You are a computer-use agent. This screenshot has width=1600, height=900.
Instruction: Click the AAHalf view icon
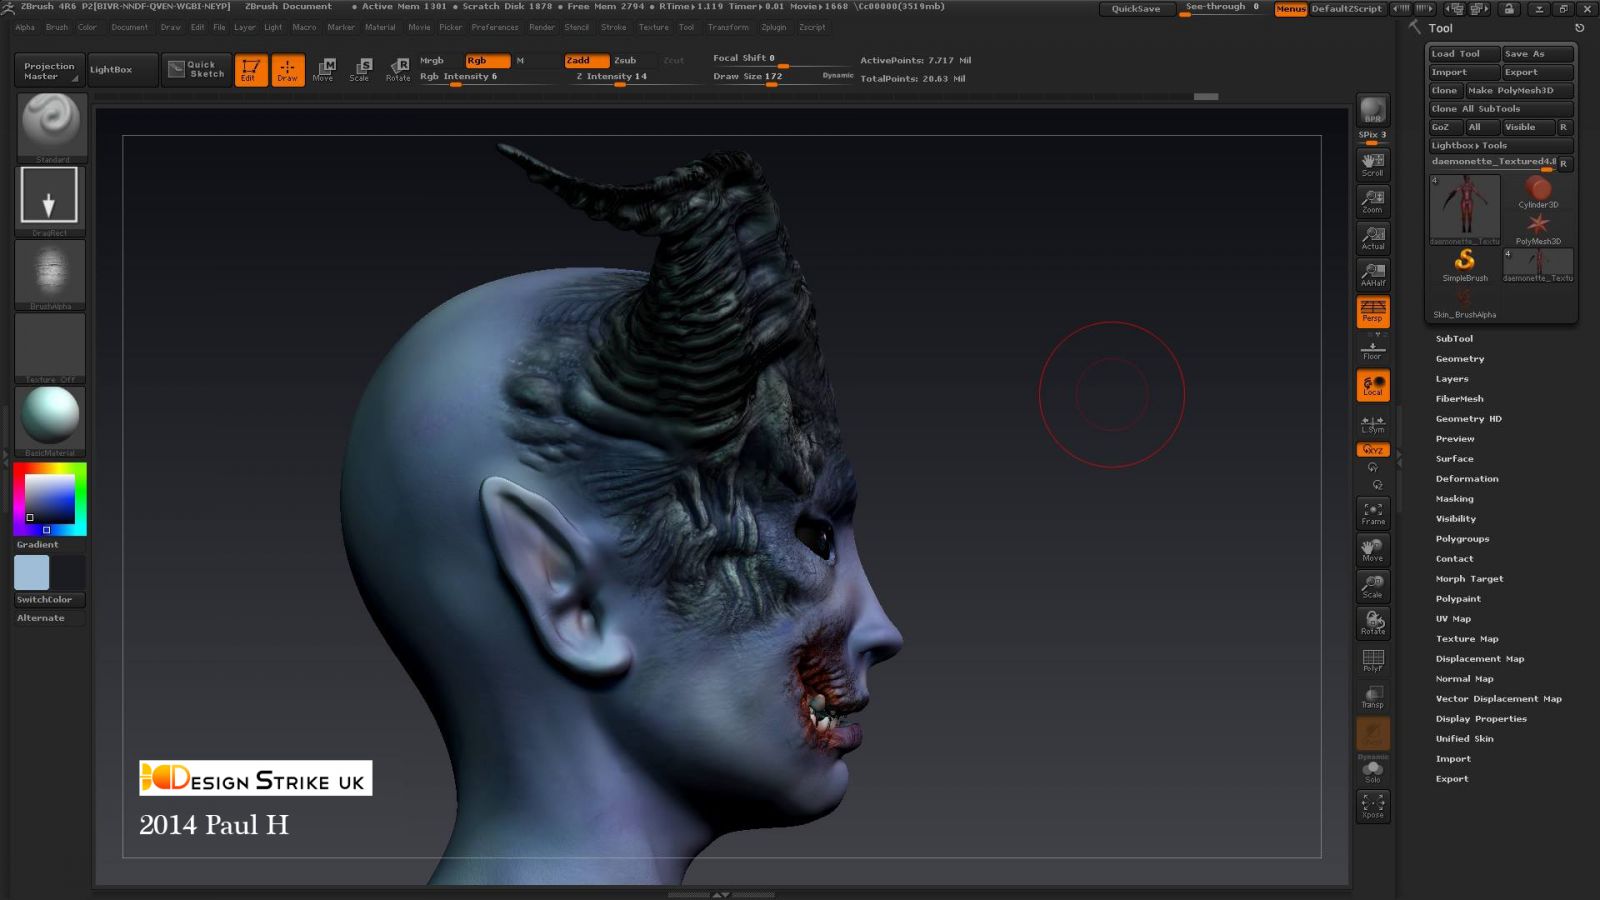coord(1372,274)
